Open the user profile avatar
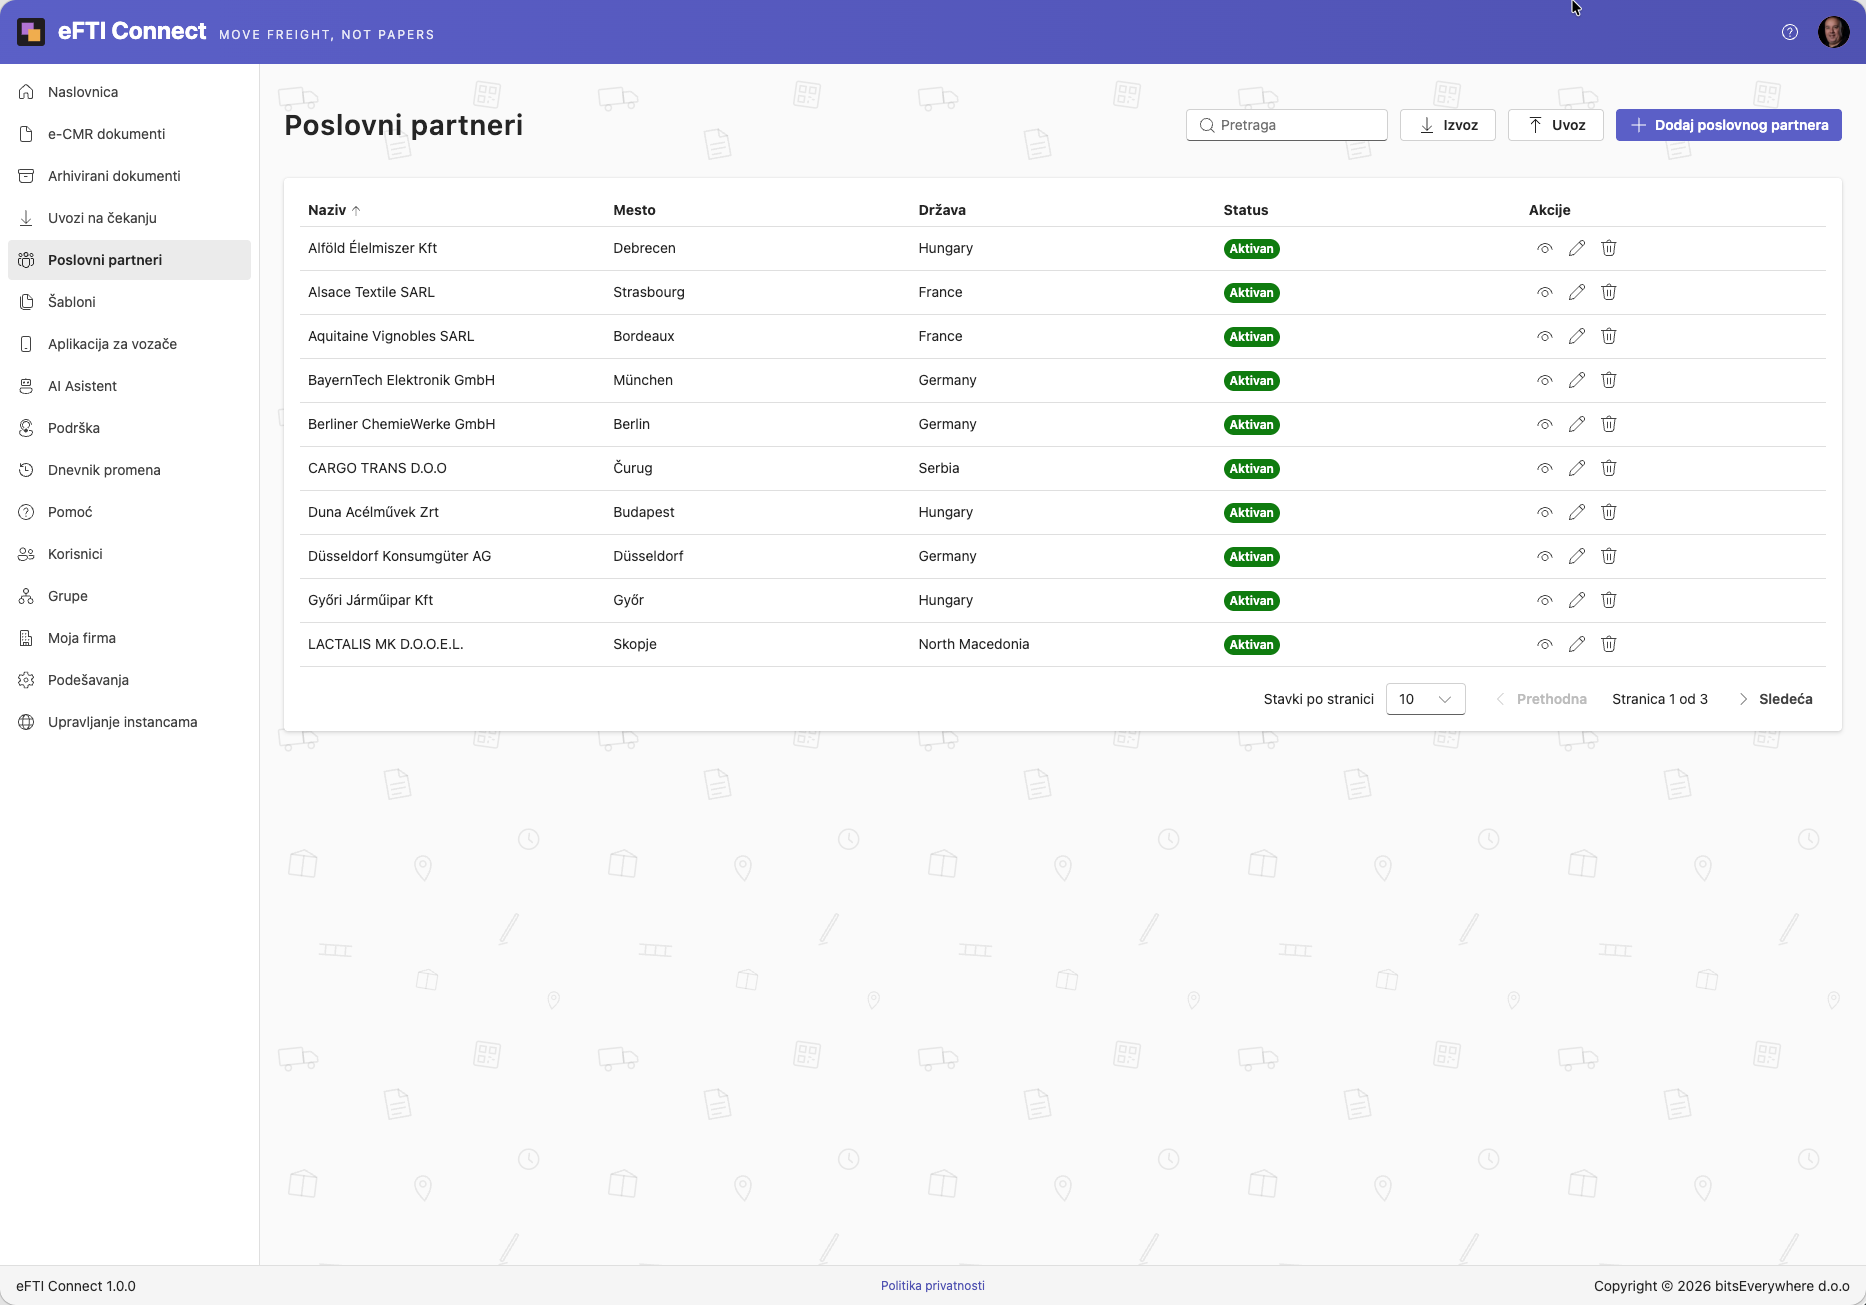Screen dimensions: 1866x1305 [x=1833, y=32]
